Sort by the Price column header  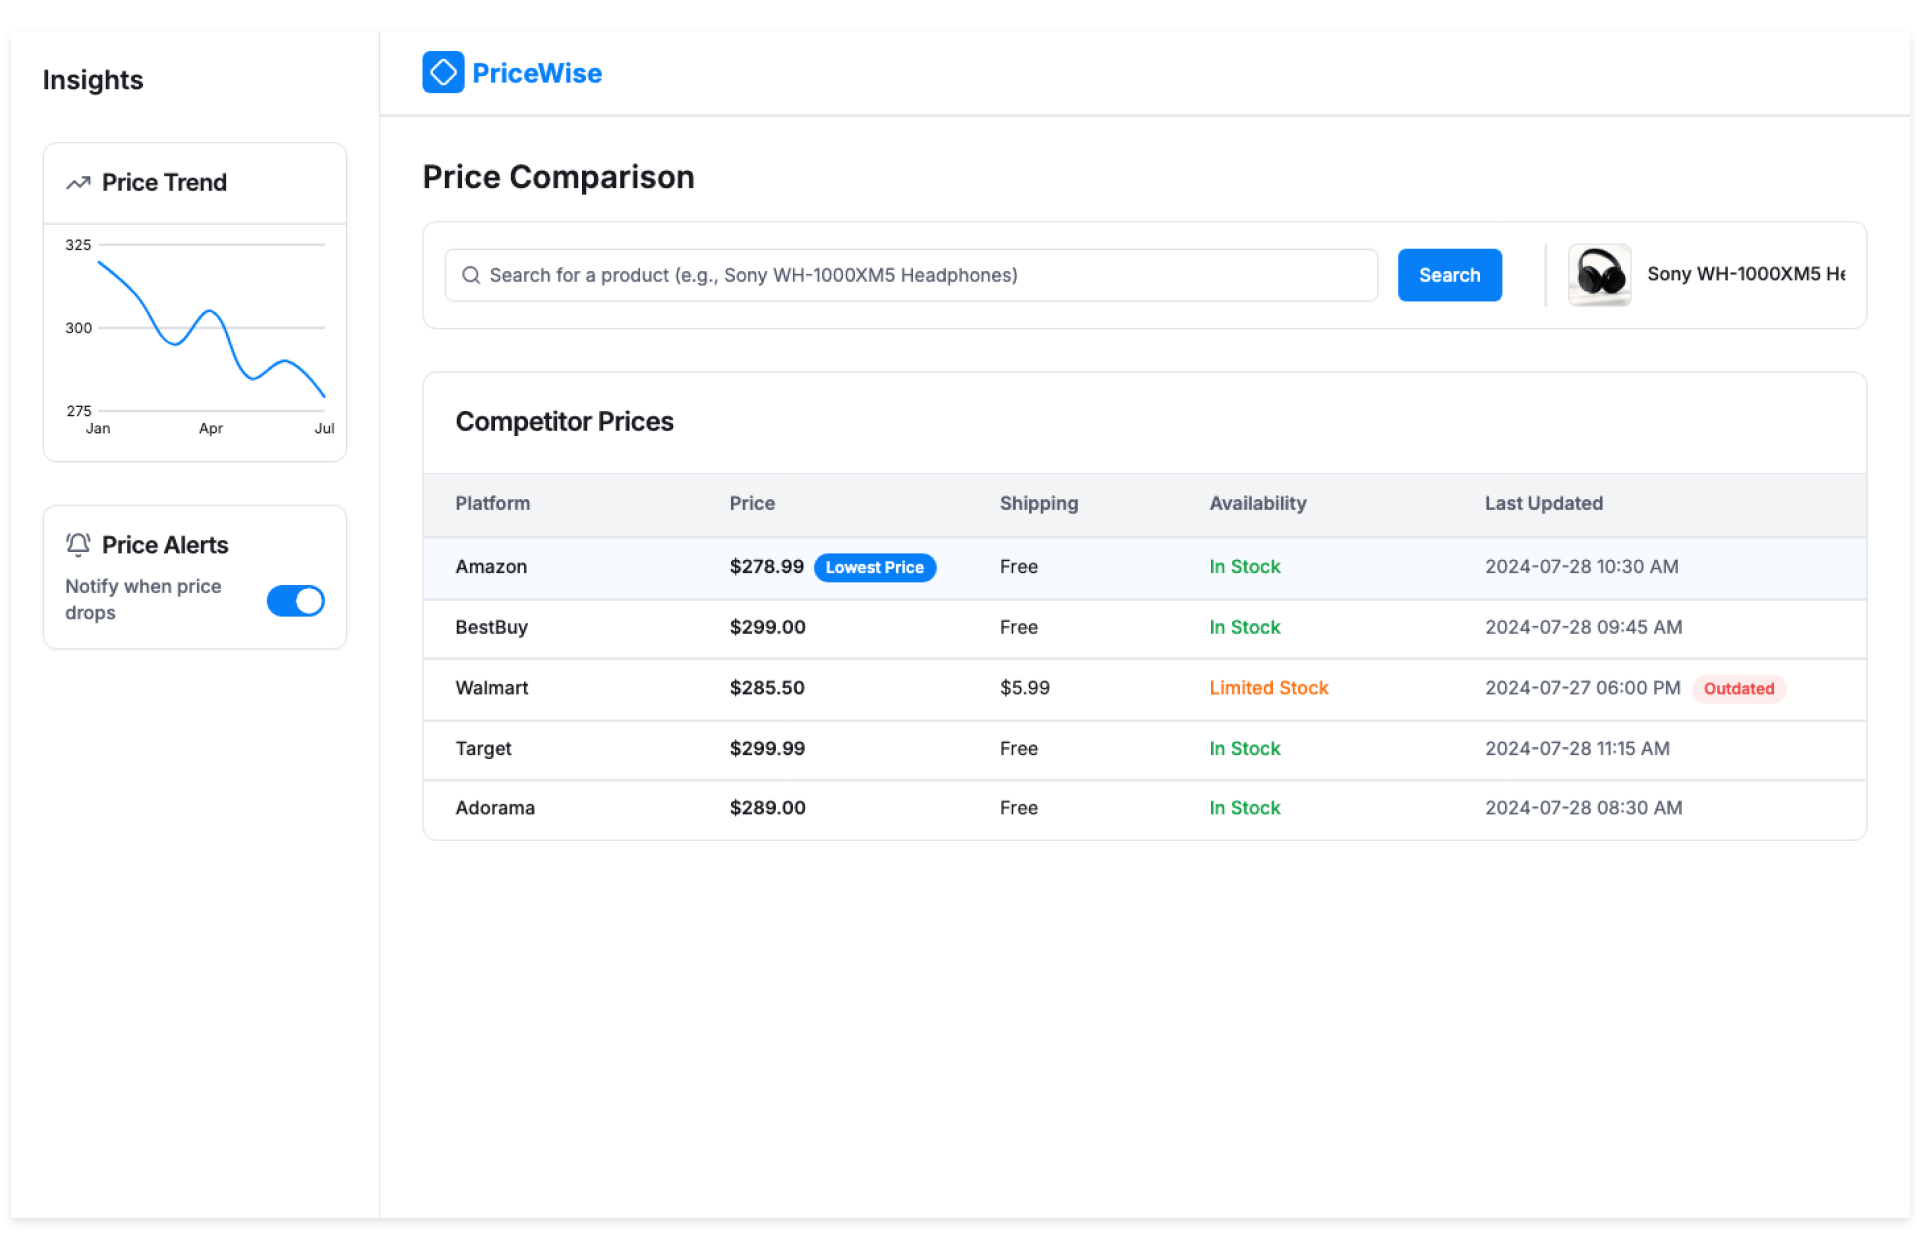pyautogui.click(x=752, y=503)
